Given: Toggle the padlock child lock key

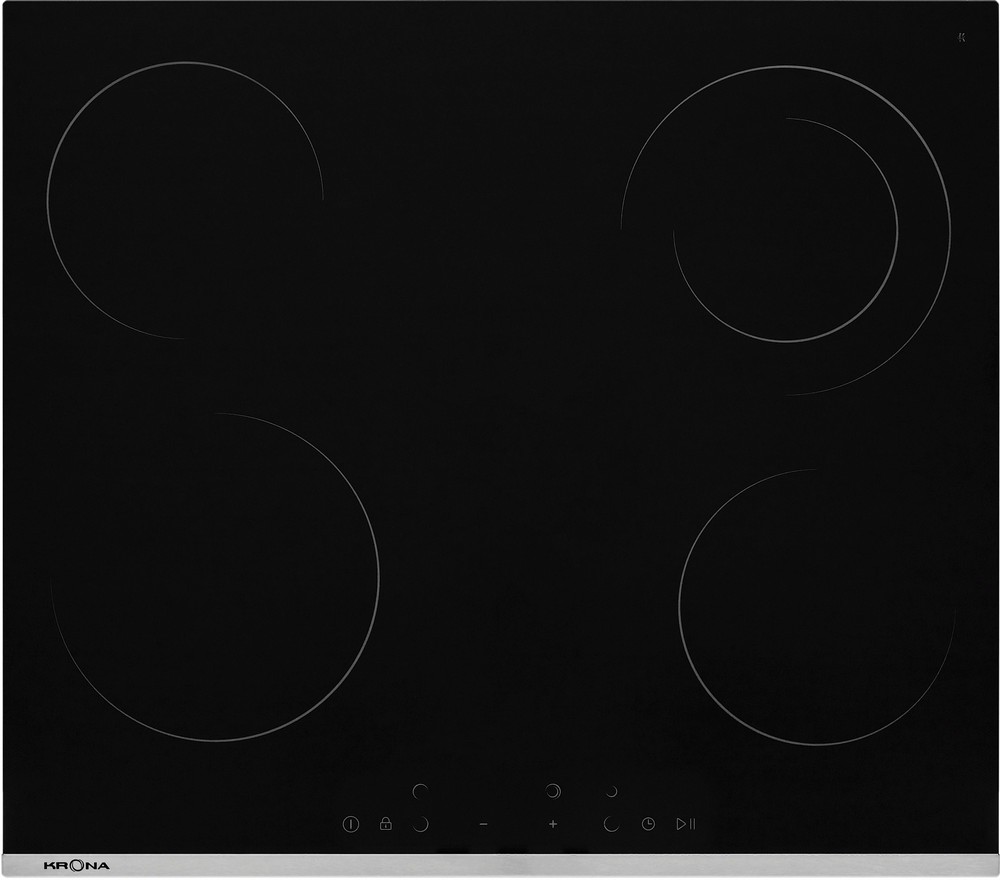Looking at the screenshot, I should tap(385, 824).
